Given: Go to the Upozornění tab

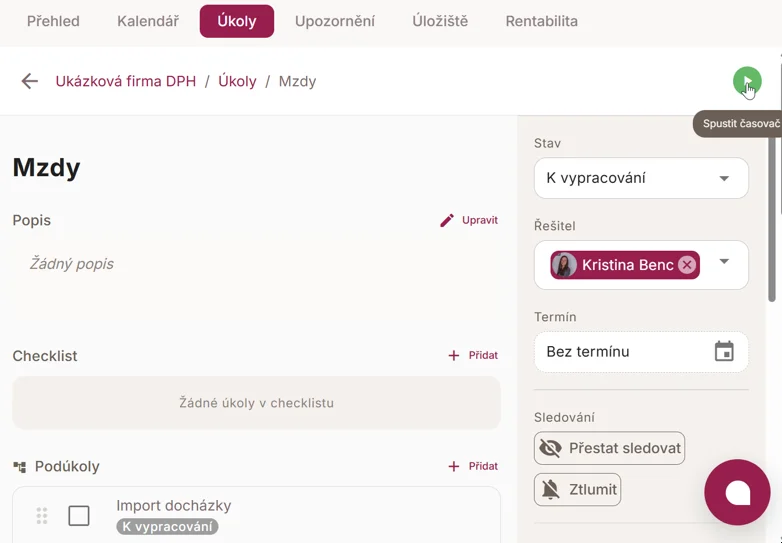Looking at the screenshot, I should click(335, 21).
